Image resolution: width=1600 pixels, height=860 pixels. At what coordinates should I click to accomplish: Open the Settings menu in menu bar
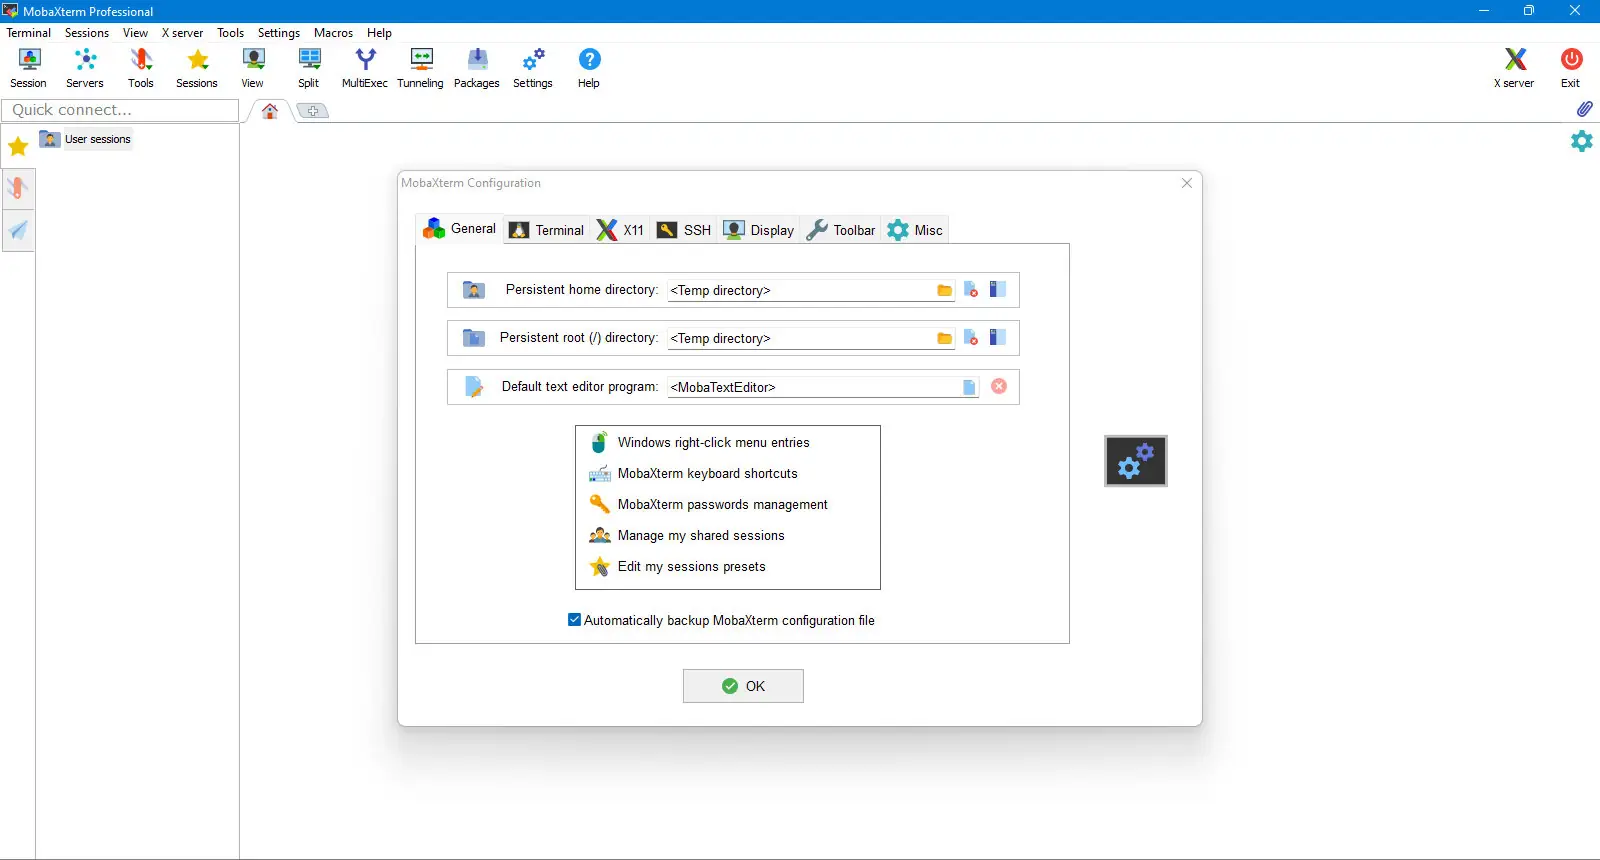tap(279, 33)
